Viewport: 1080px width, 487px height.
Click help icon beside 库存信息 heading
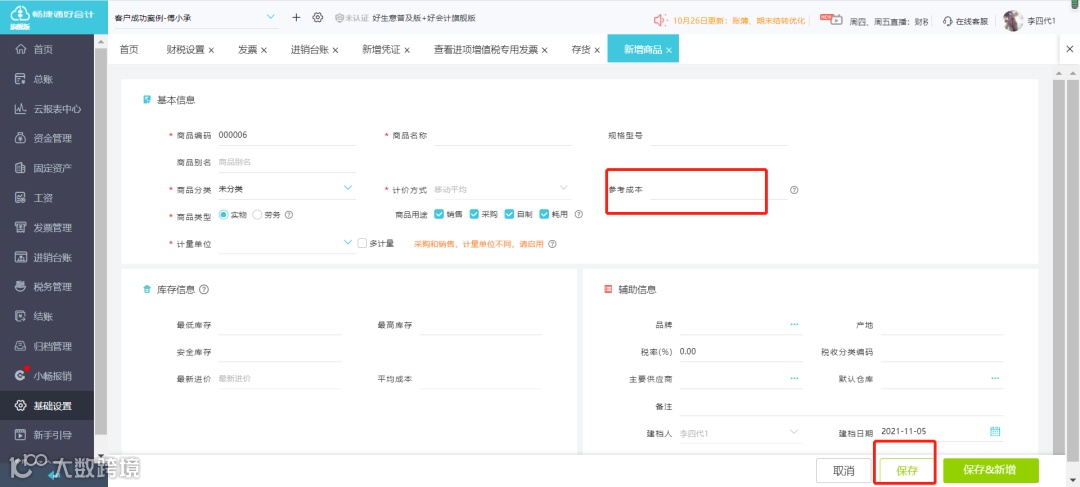[204, 289]
